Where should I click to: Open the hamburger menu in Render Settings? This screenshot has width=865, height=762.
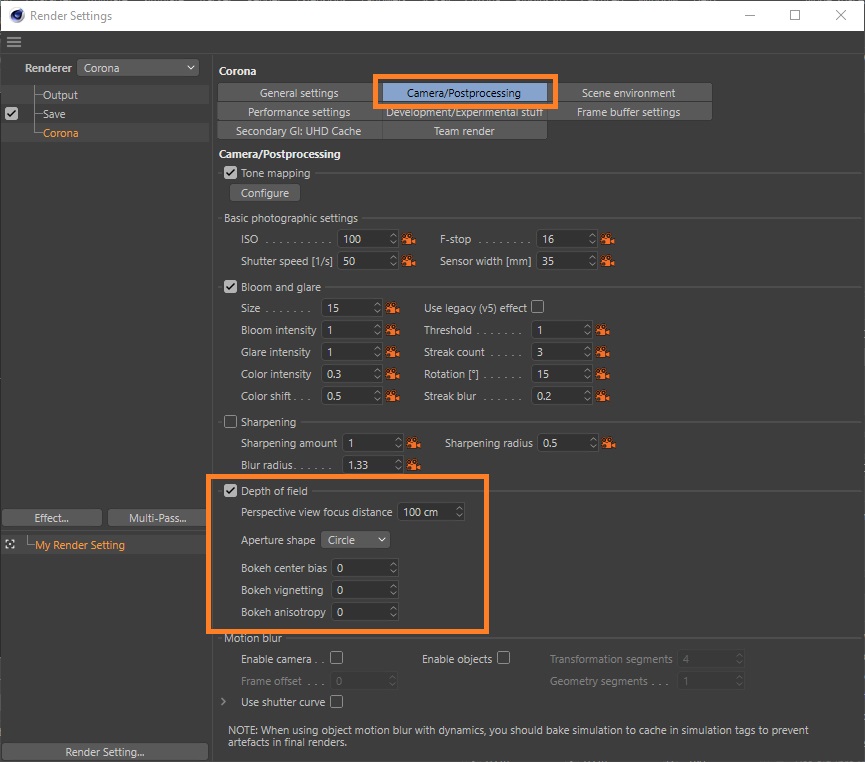tap(14, 42)
